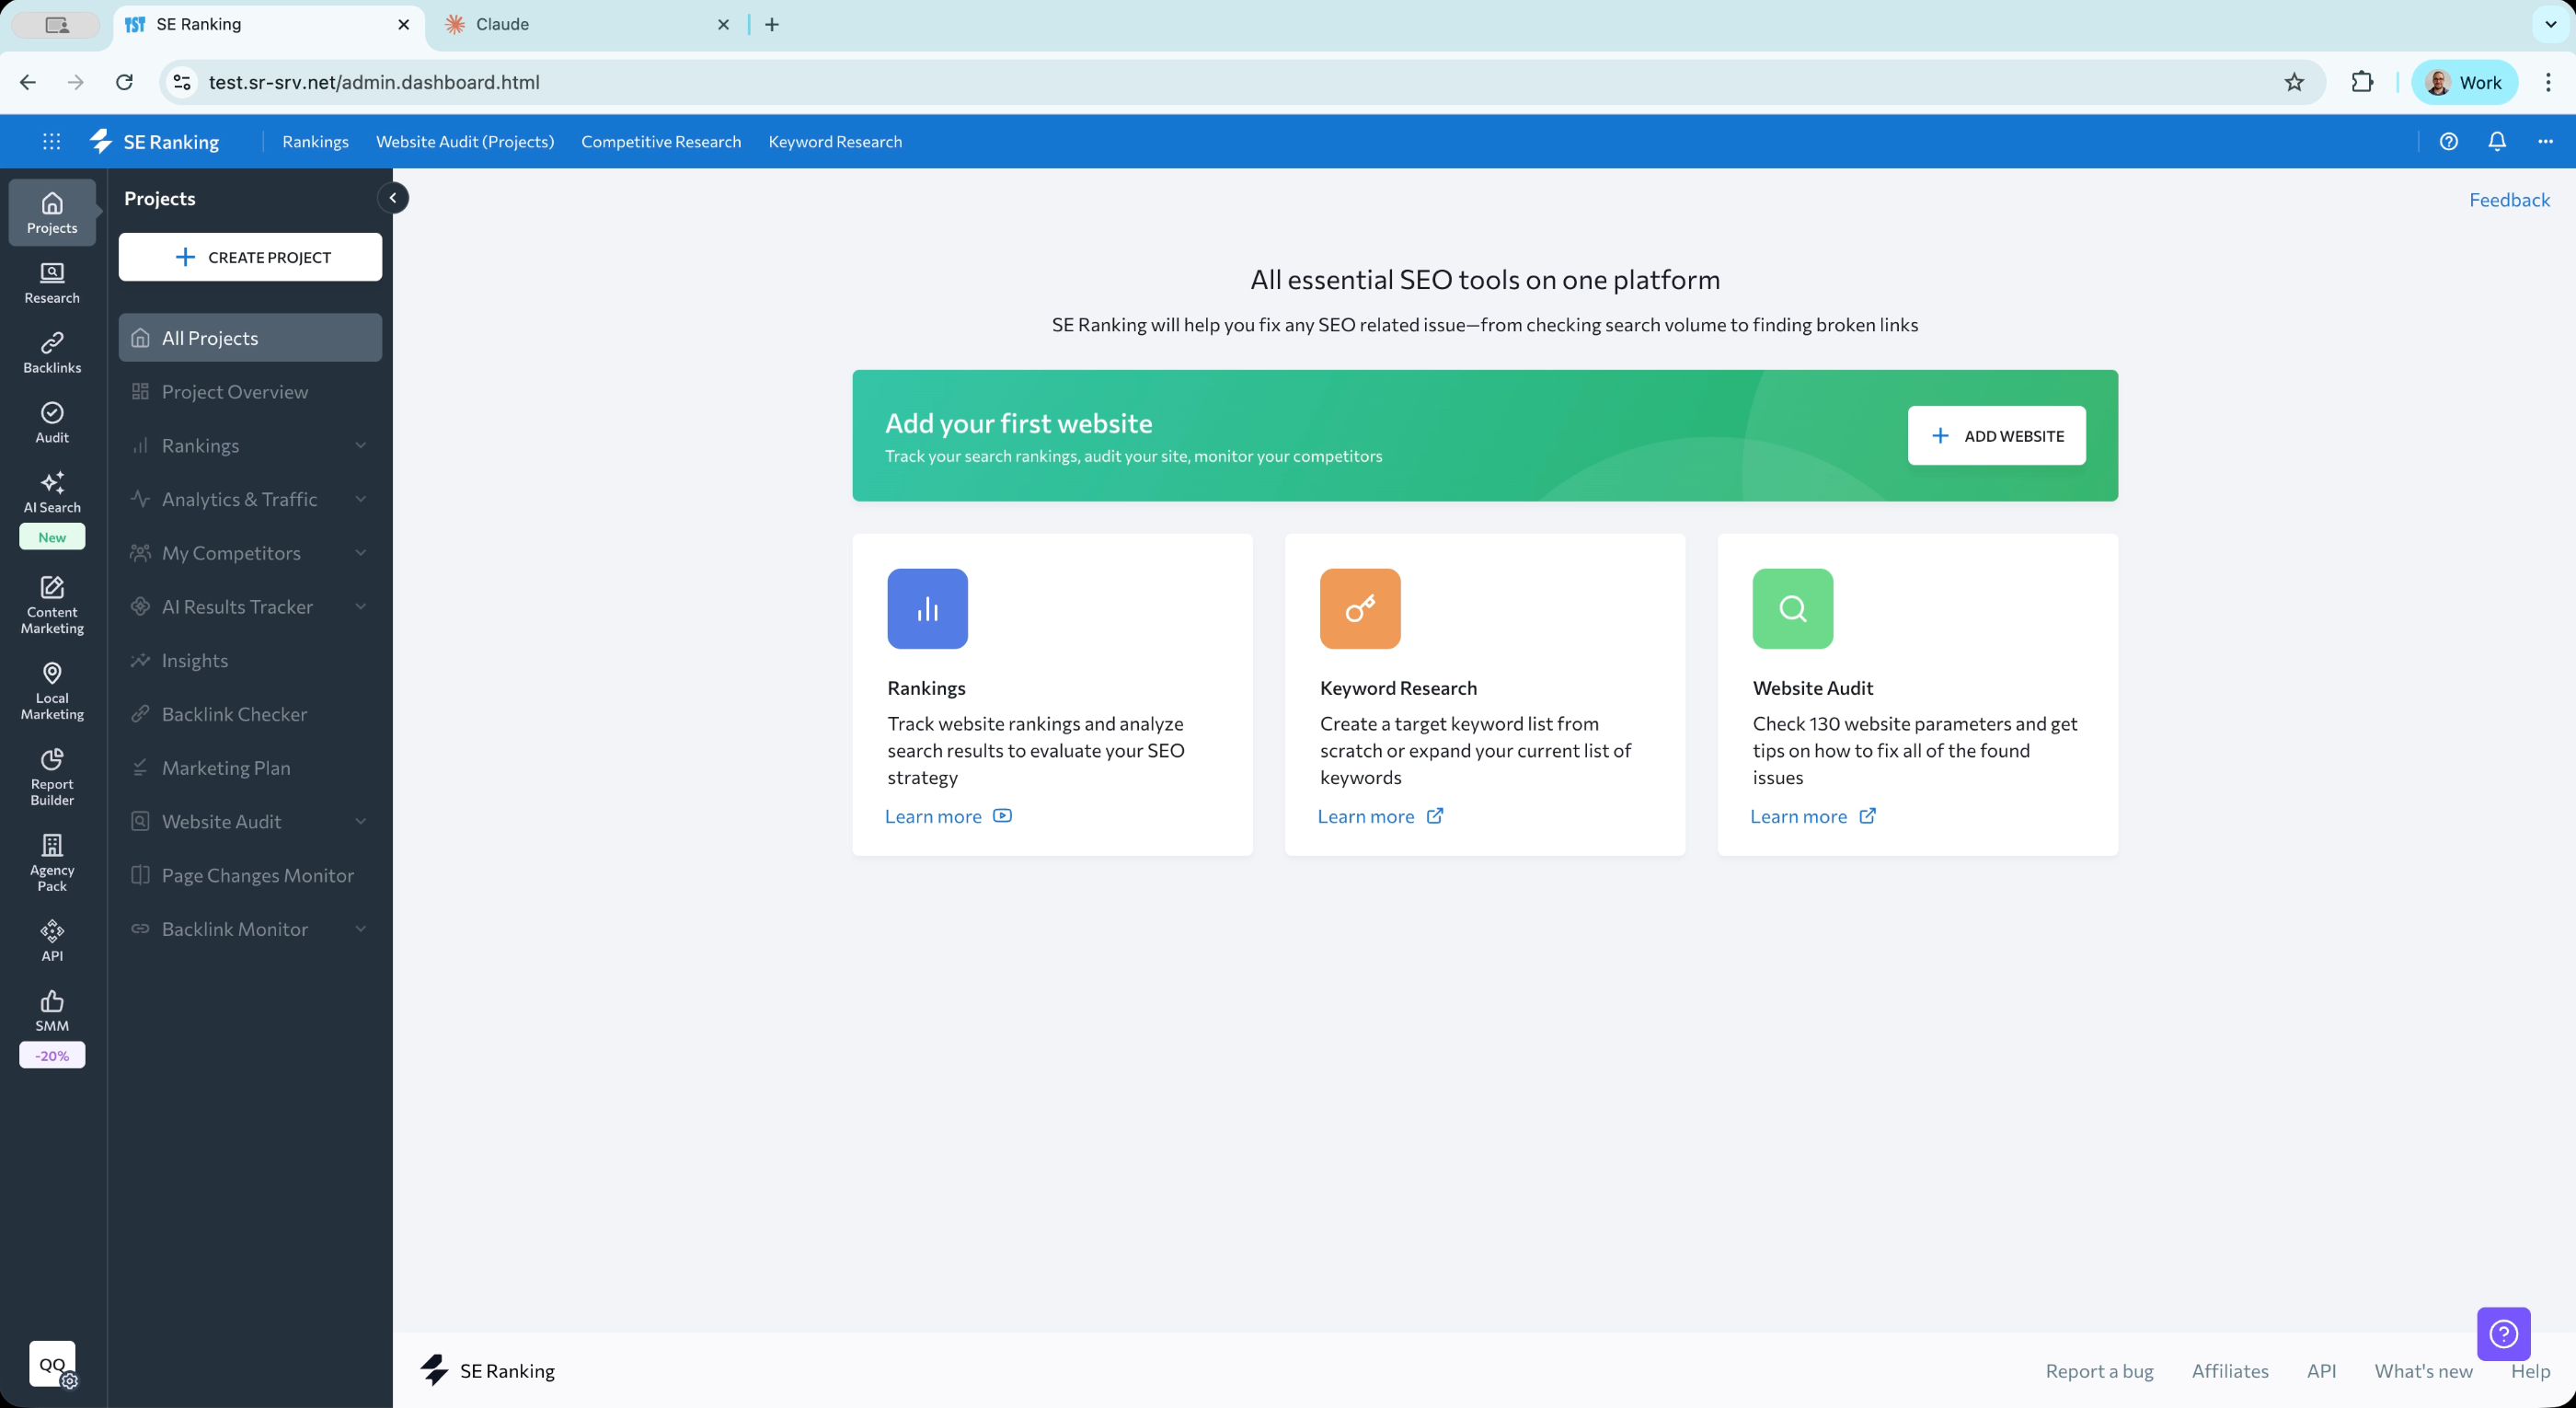Open the AI Search sidebar icon

52,493
